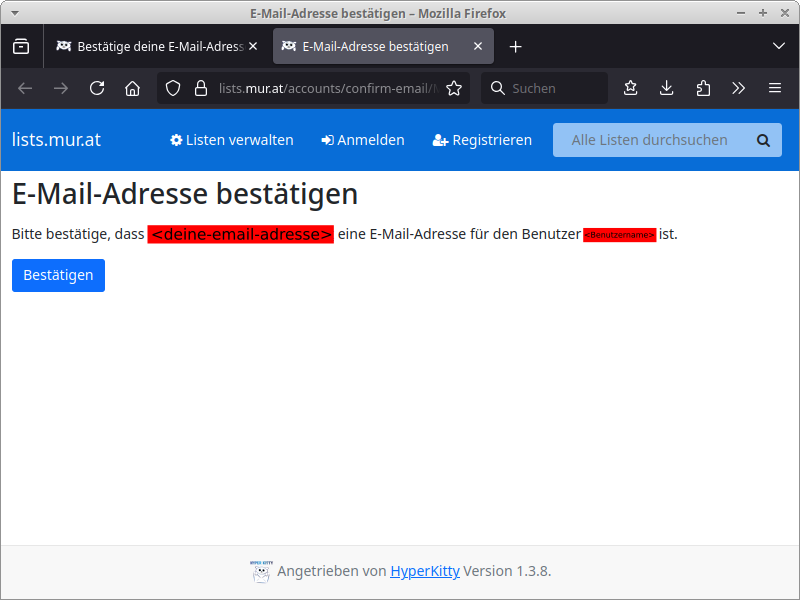Open the window menu in title bar
Image resolution: width=800 pixels, height=600 pixels.
coord(14,13)
